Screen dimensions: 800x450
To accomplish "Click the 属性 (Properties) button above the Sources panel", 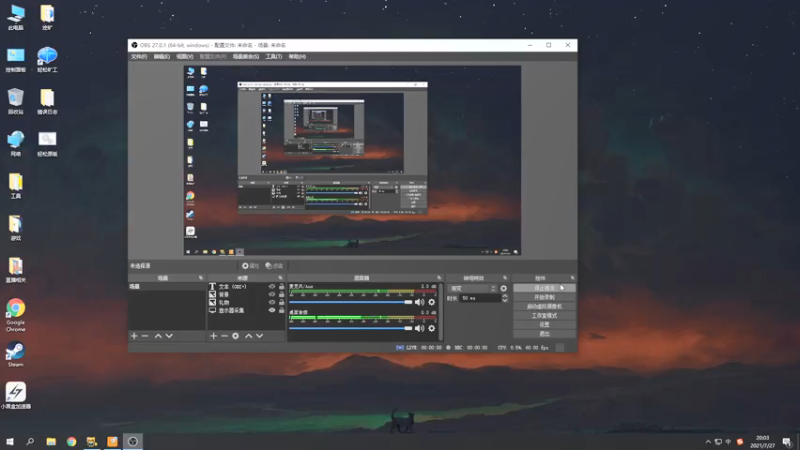I will coord(251,266).
